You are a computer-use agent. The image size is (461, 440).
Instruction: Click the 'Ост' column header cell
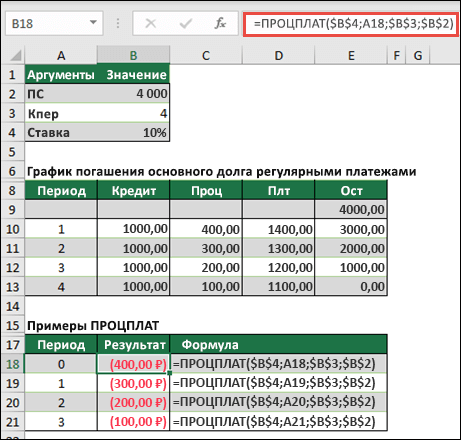[351, 191]
